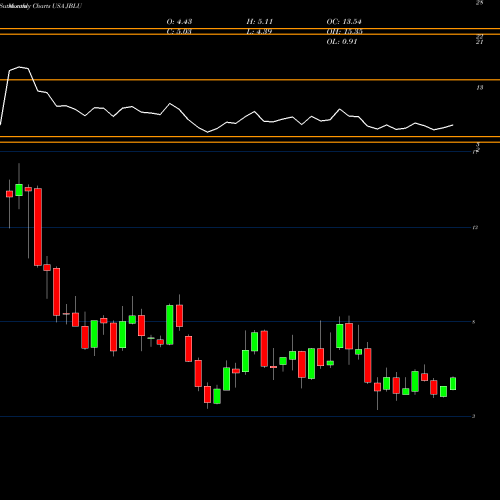Click the last green candlestick on the right

click(x=453, y=384)
